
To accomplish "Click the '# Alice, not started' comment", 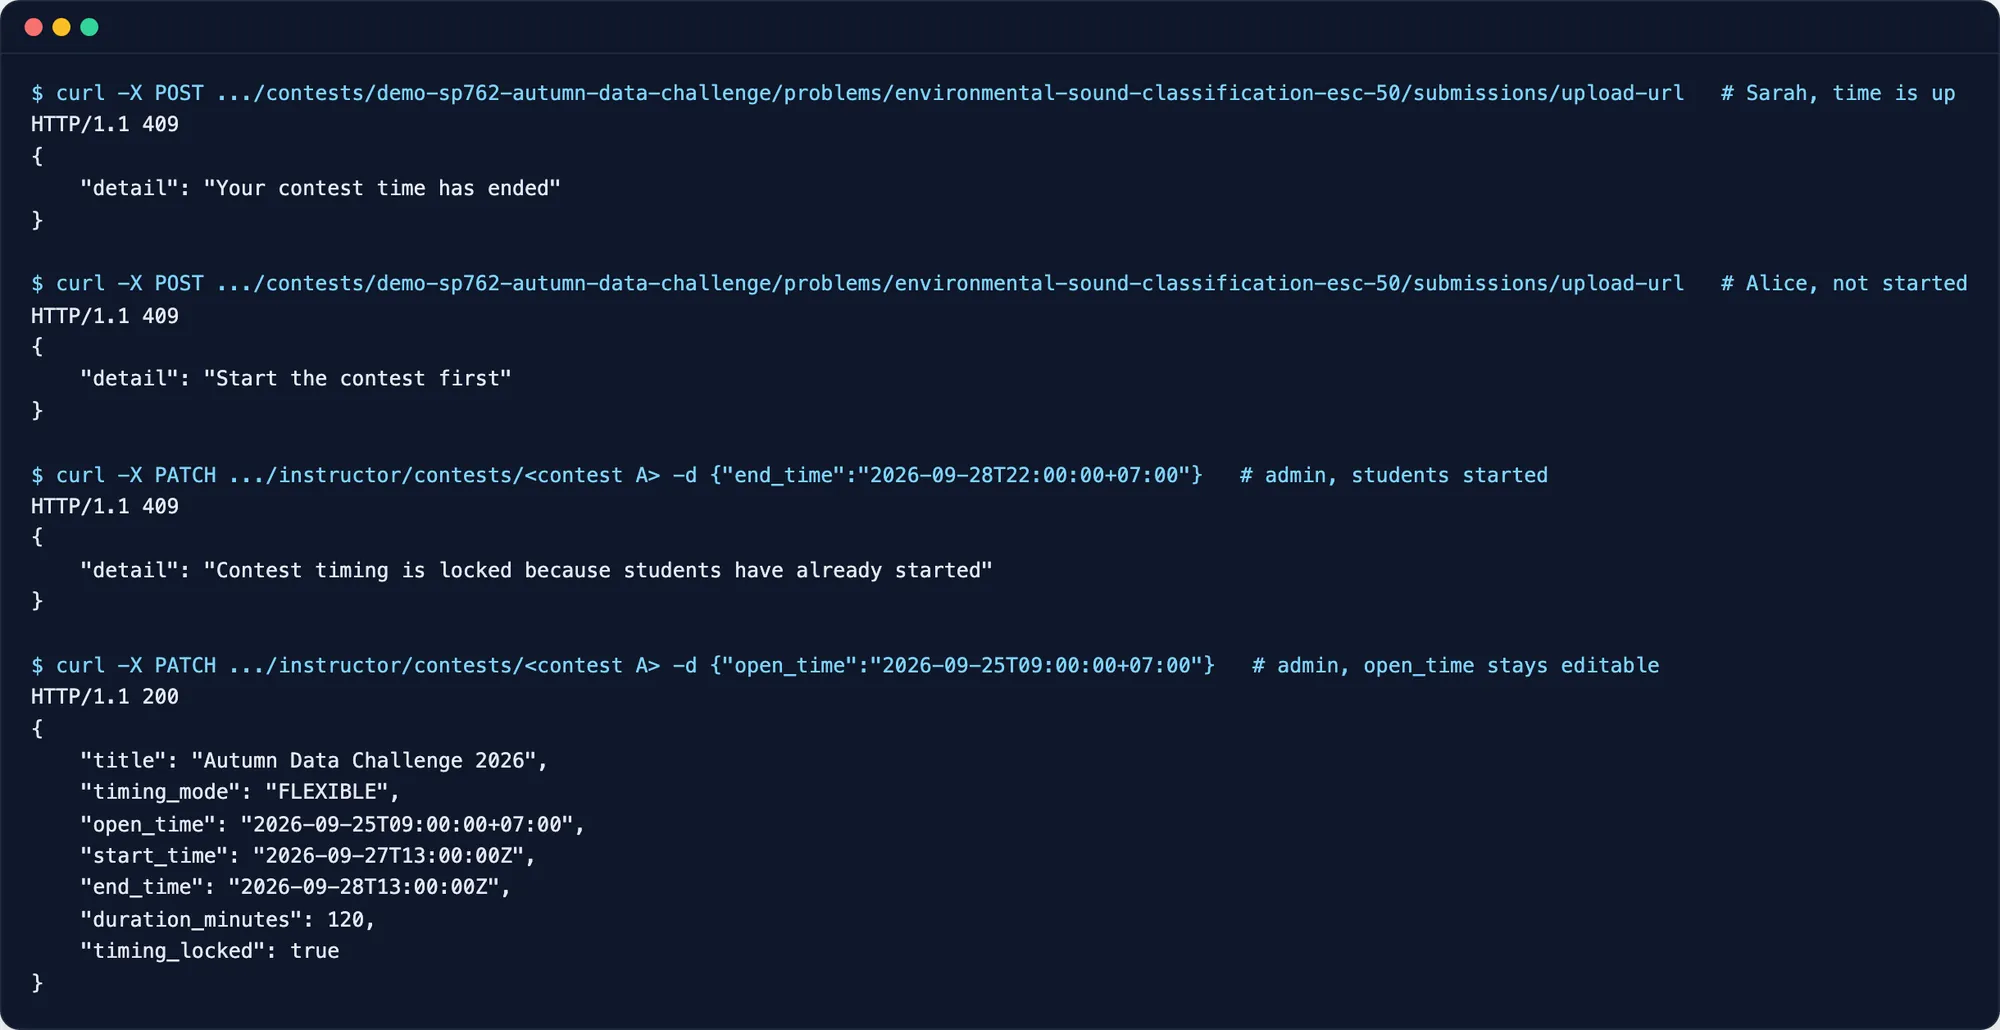I will click(1843, 284).
